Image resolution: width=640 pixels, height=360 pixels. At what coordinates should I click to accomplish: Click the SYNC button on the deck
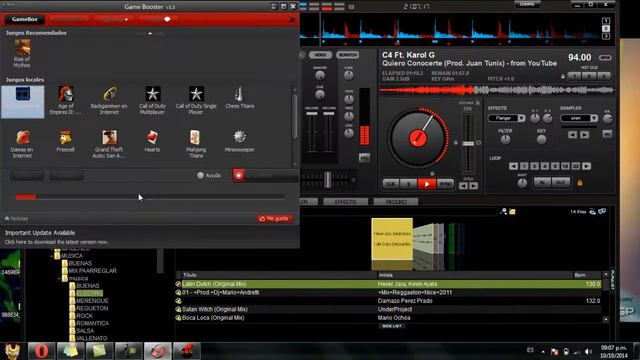(x=445, y=184)
